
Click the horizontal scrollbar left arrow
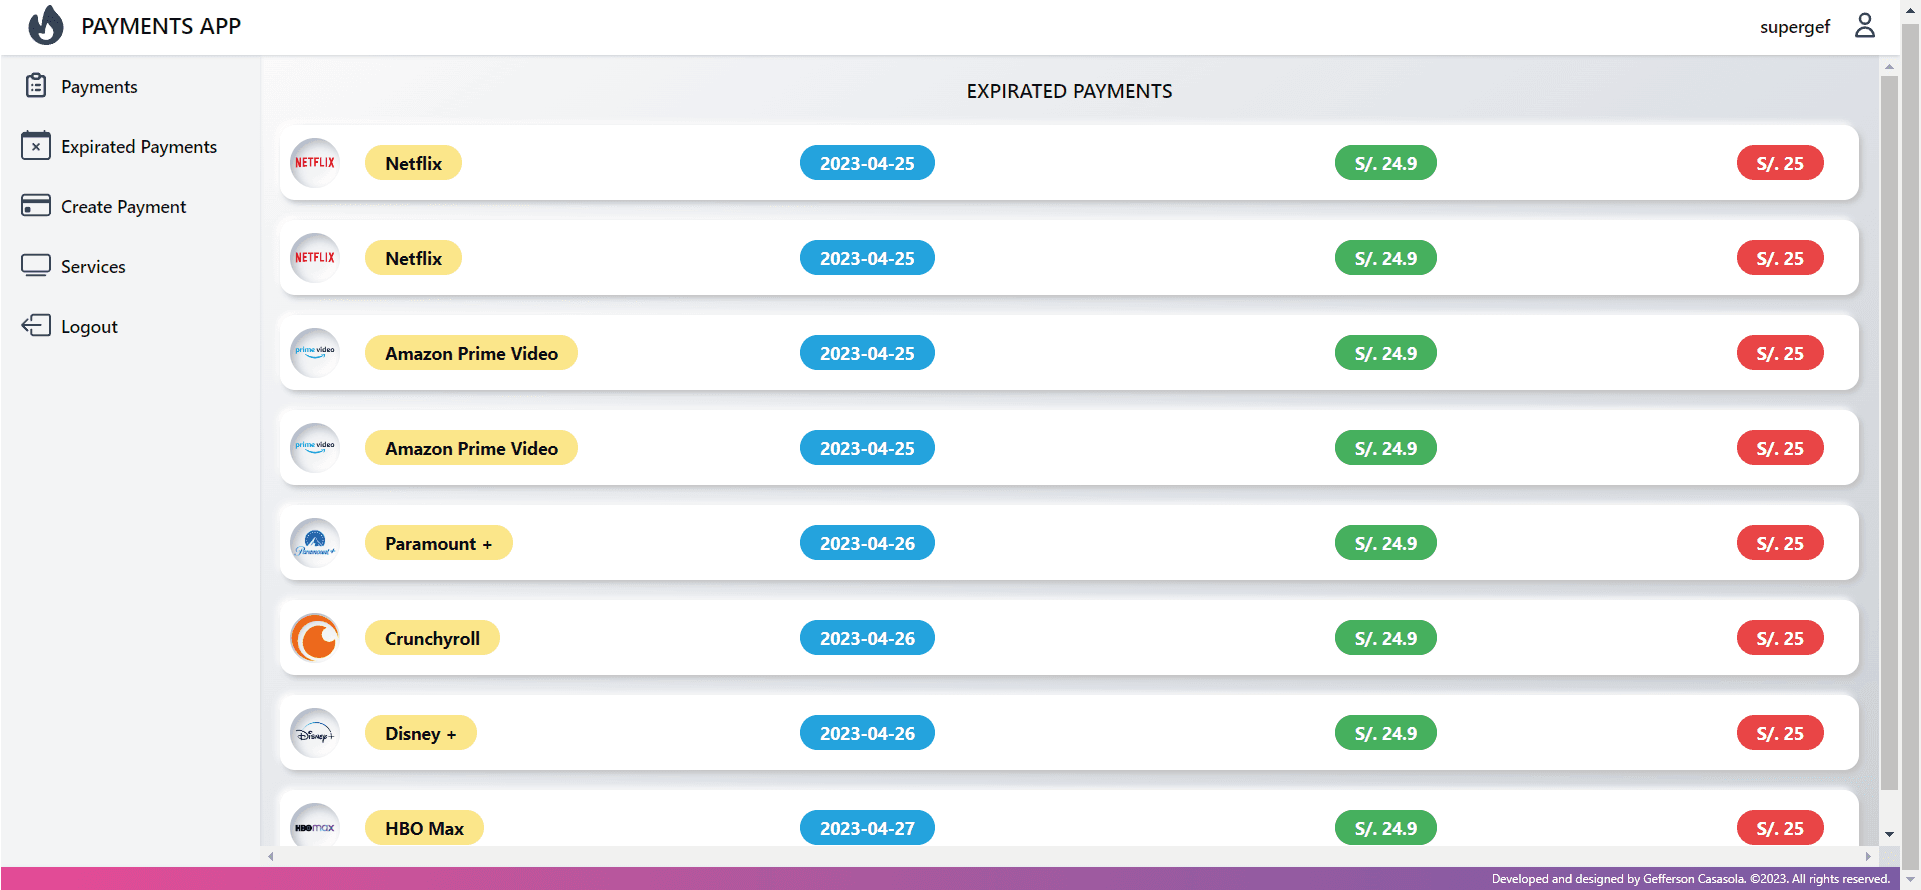(271, 857)
